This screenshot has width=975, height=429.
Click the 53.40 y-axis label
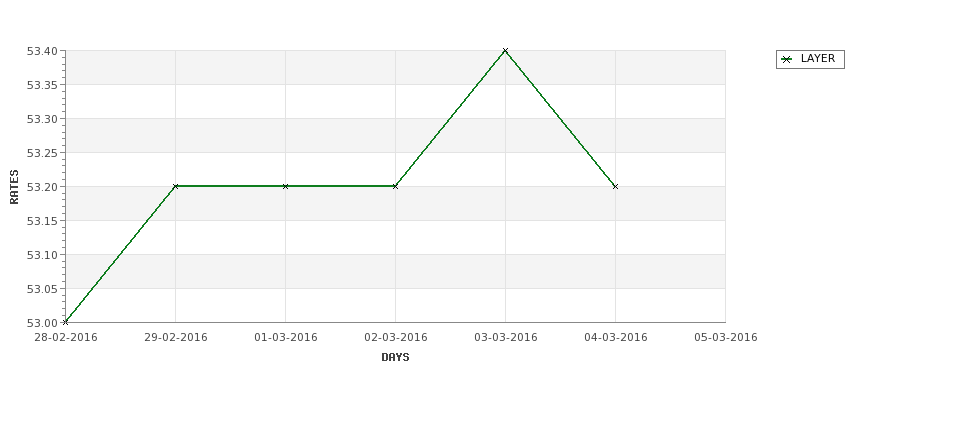tap(42, 51)
